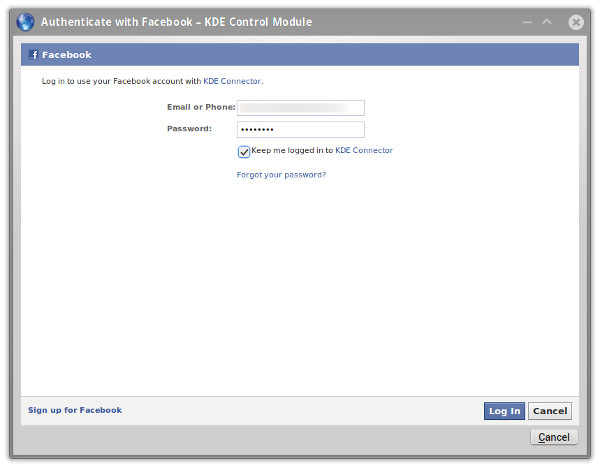Viewport: 600px width, 468px height.
Task: Click inside the Password field
Action: [300, 130]
